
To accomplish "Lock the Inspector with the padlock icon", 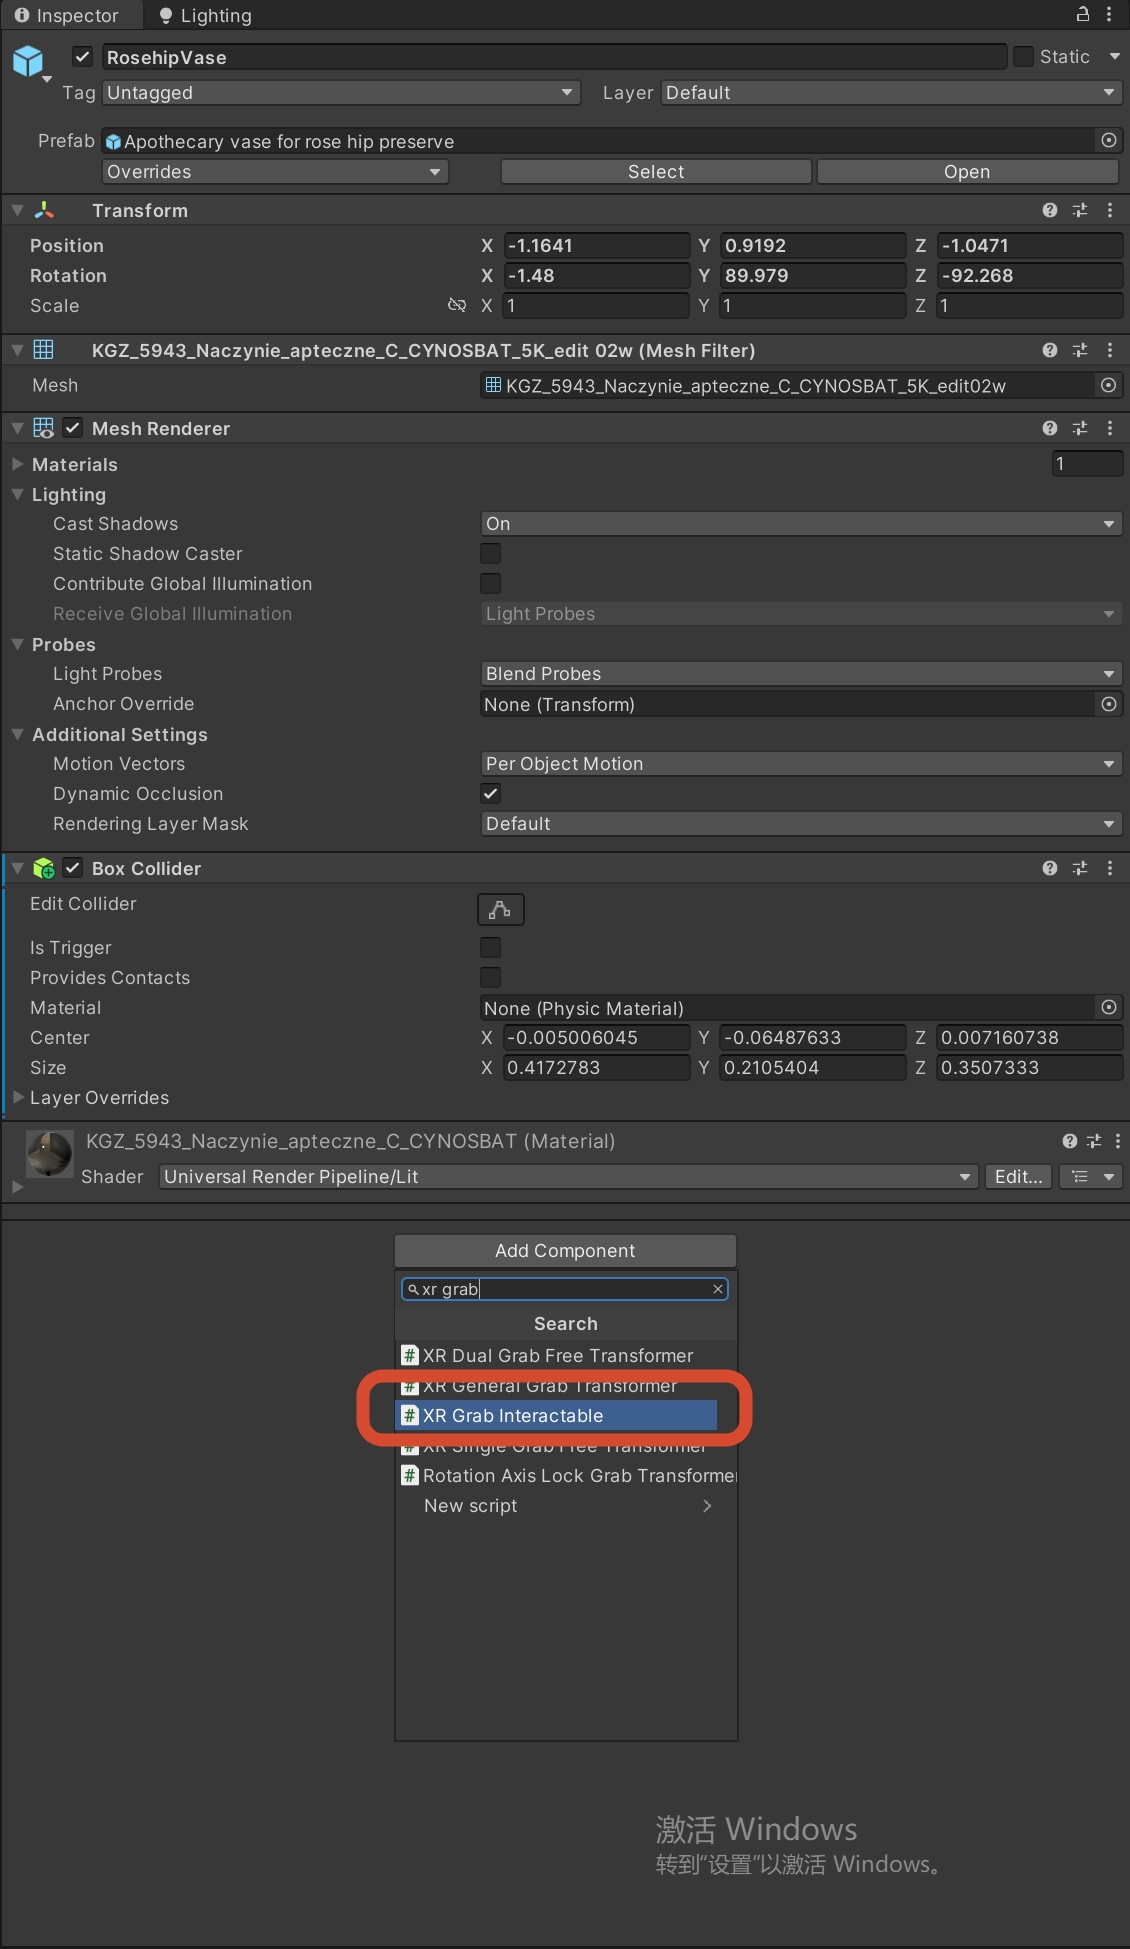I will click(1082, 14).
